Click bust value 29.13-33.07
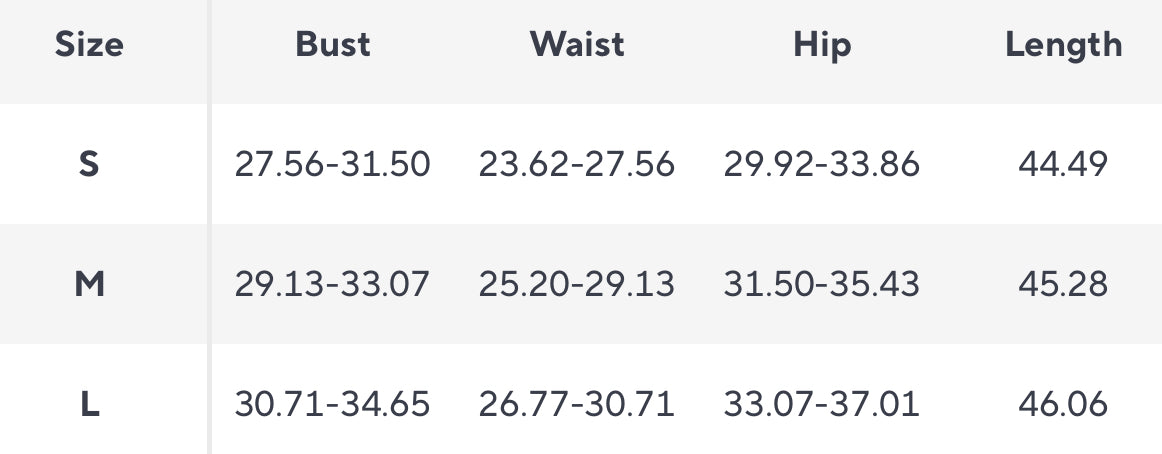Viewport: 1162px width, 454px height. tap(333, 285)
